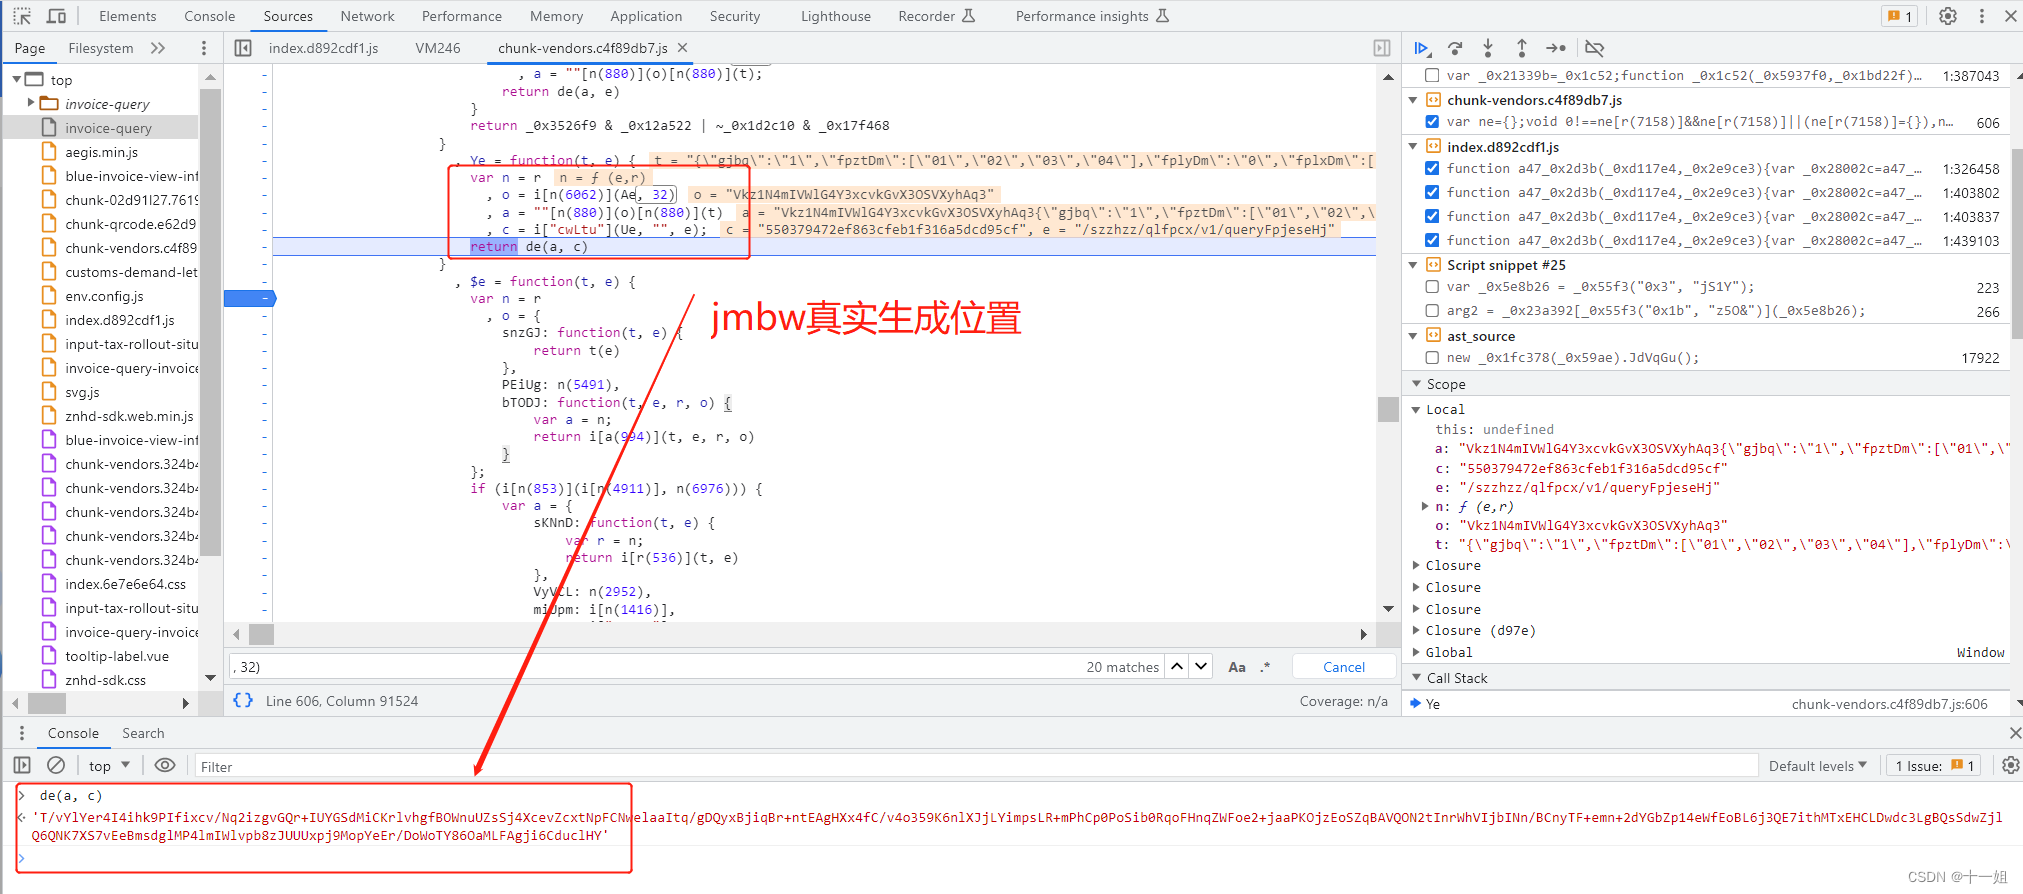Resume script execution button
Screen dimensions: 2023x894
pos(1421,48)
